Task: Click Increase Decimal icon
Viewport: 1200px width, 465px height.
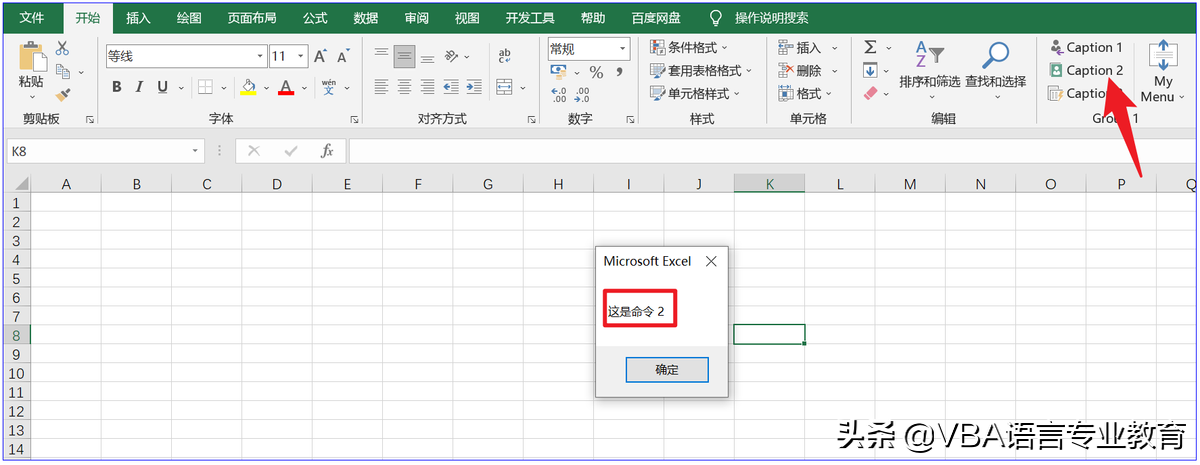Action: click(x=559, y=95)
